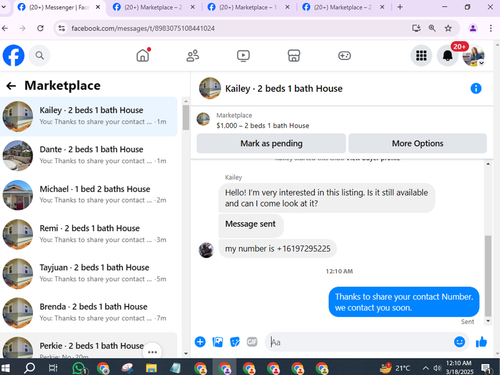Image resolution: width=500 pixels, height=375 pixels.
Task: Open File Explorer from the taskbar
Action: pyautogui.click(x=151, y=368)
